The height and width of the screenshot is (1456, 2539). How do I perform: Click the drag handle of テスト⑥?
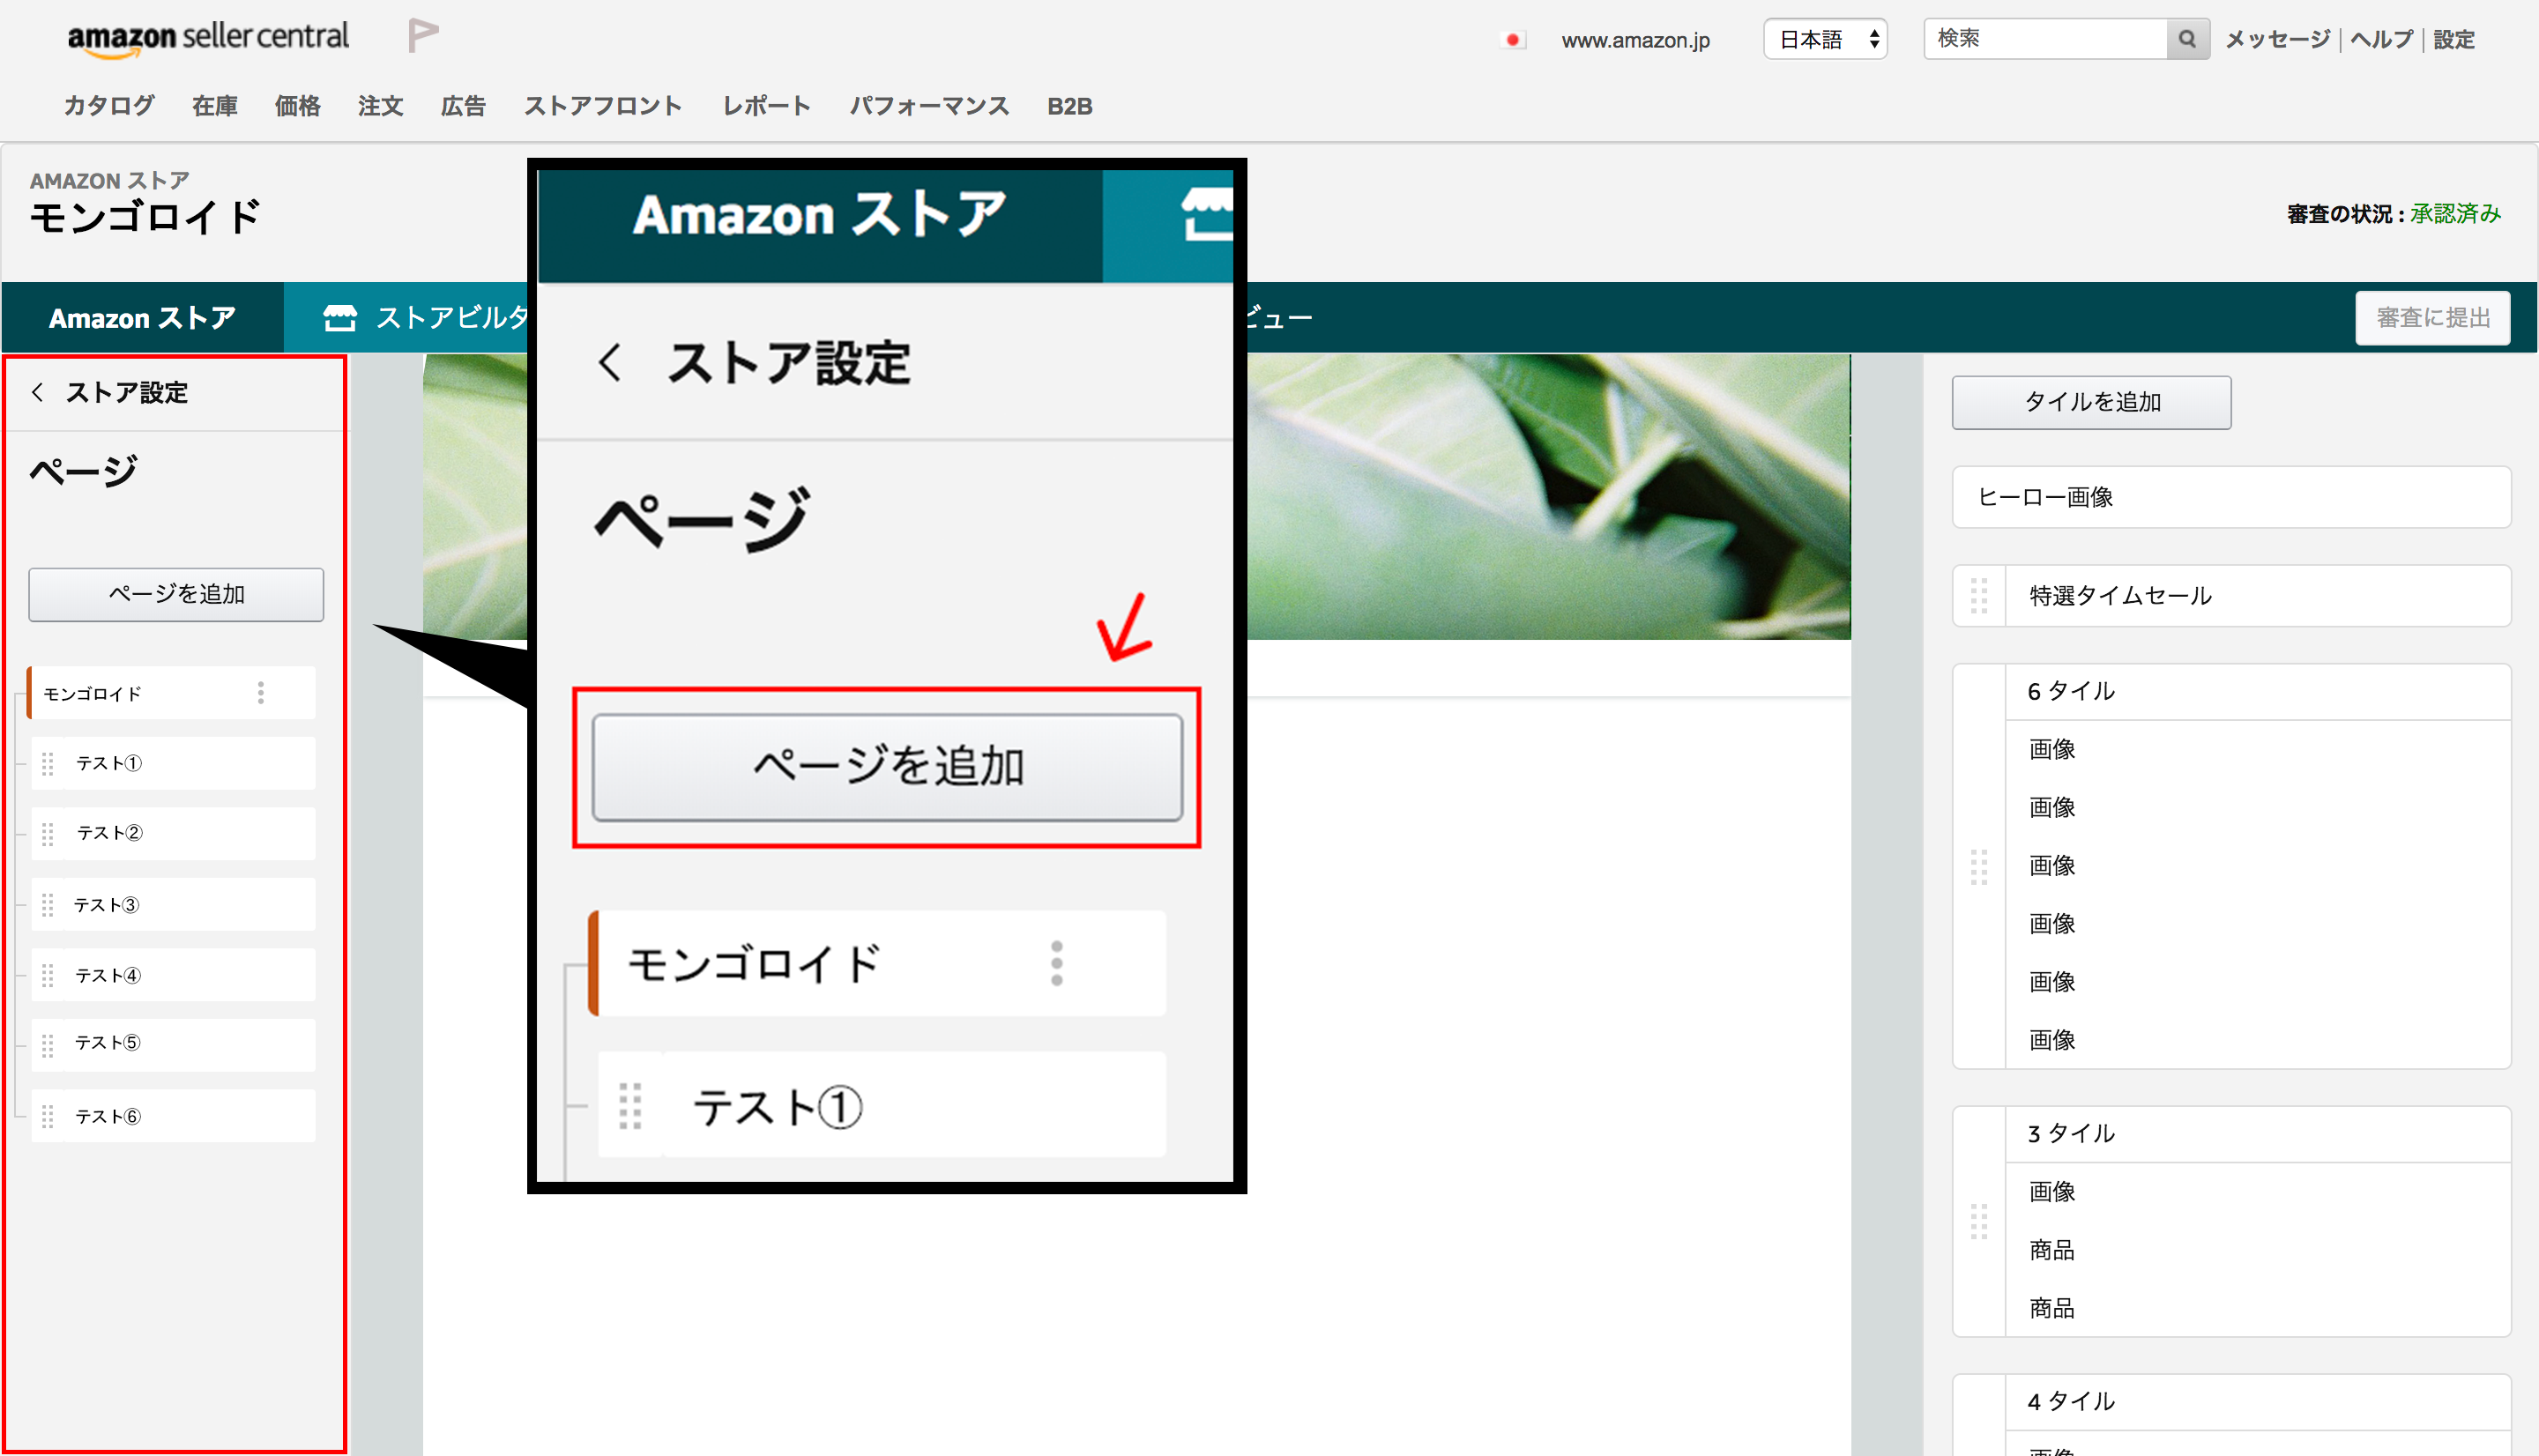tap(47, 1116)
